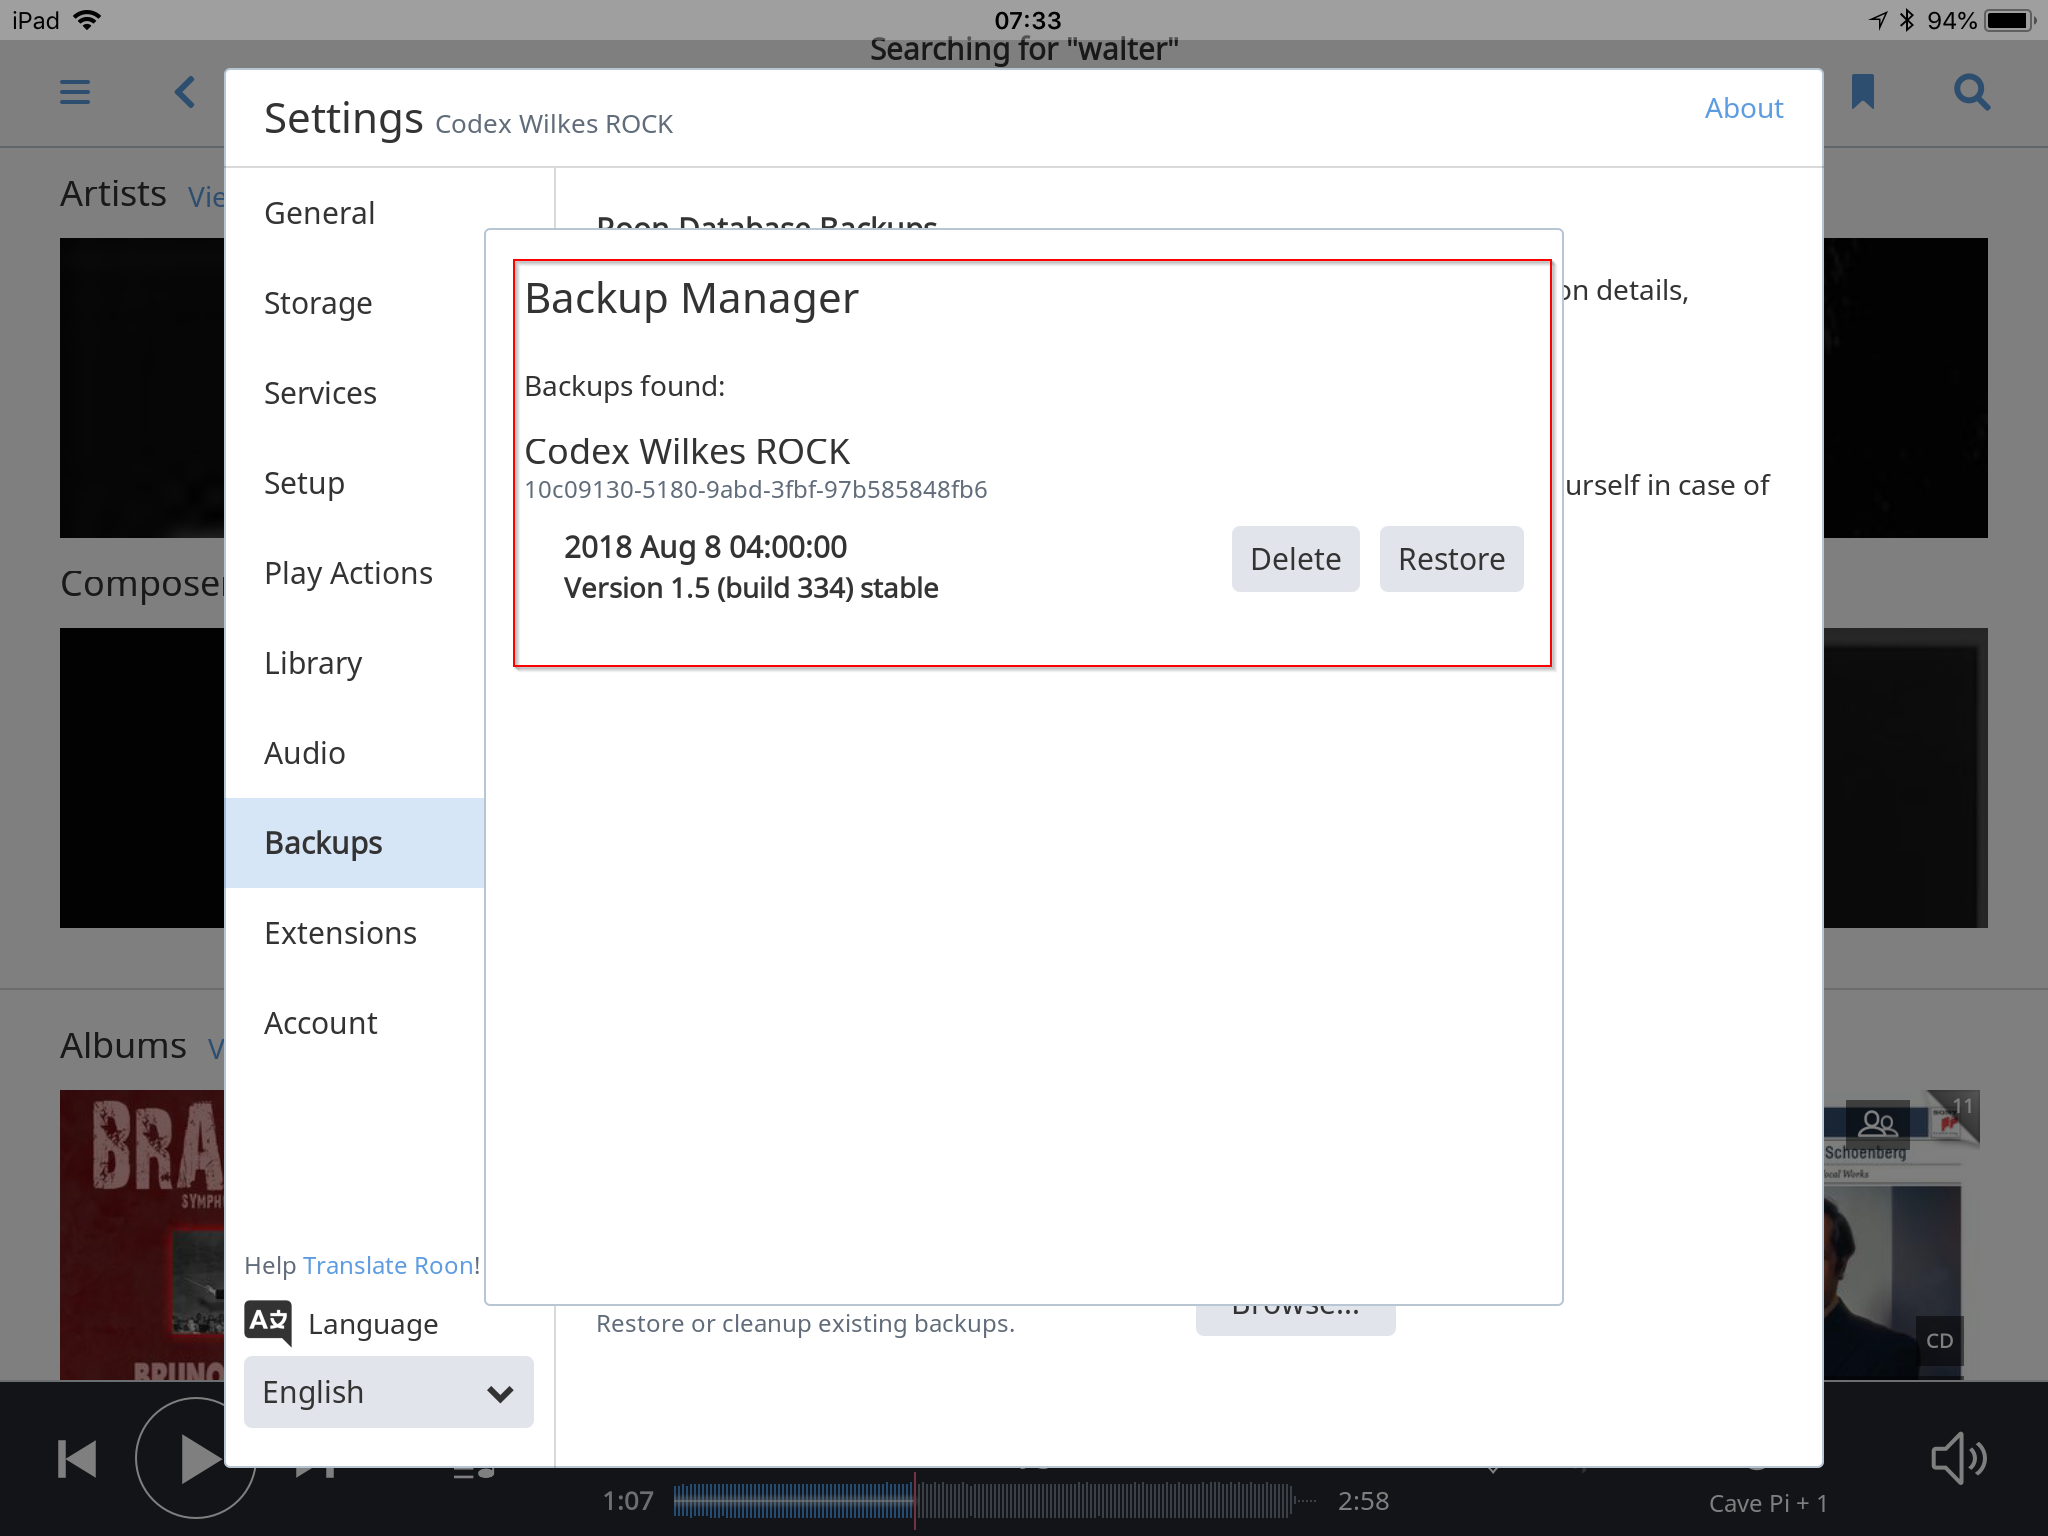The image size is (2048, 1536).
Task: Select the Backups settings tab
Action: click(x=355, y=843)
